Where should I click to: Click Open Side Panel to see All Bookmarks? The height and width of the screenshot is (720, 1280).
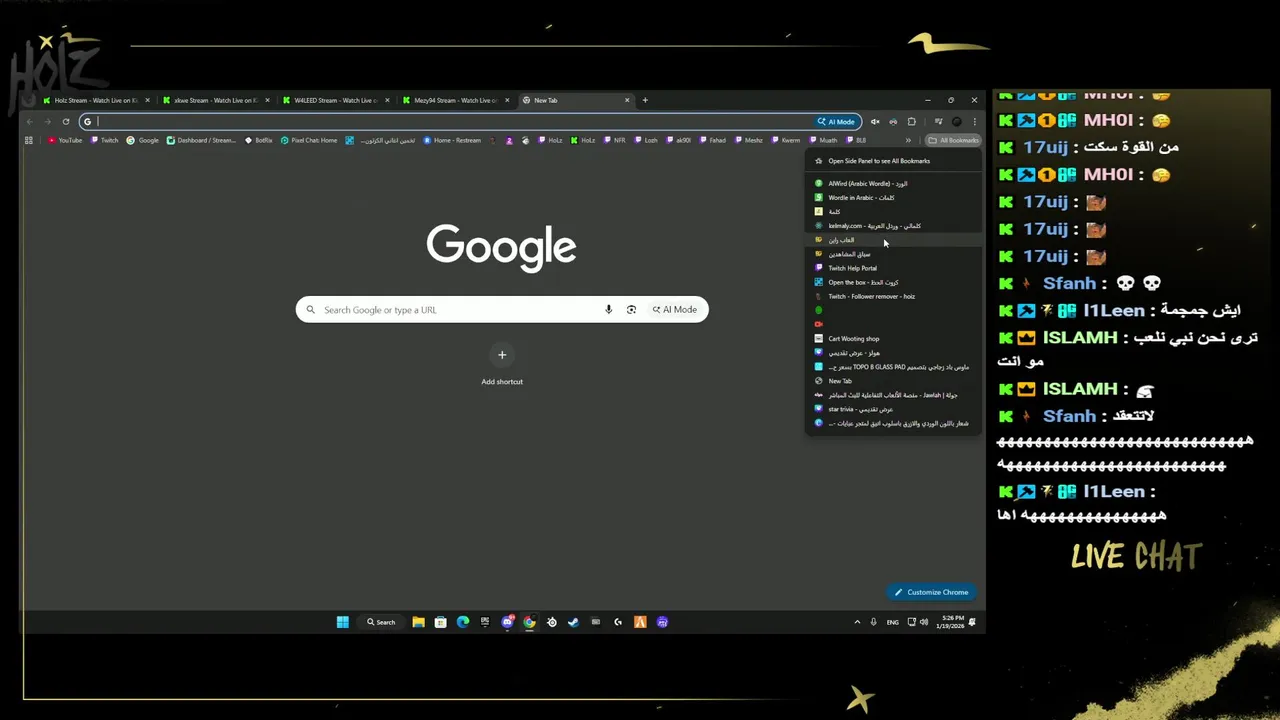tap(894, 161)
